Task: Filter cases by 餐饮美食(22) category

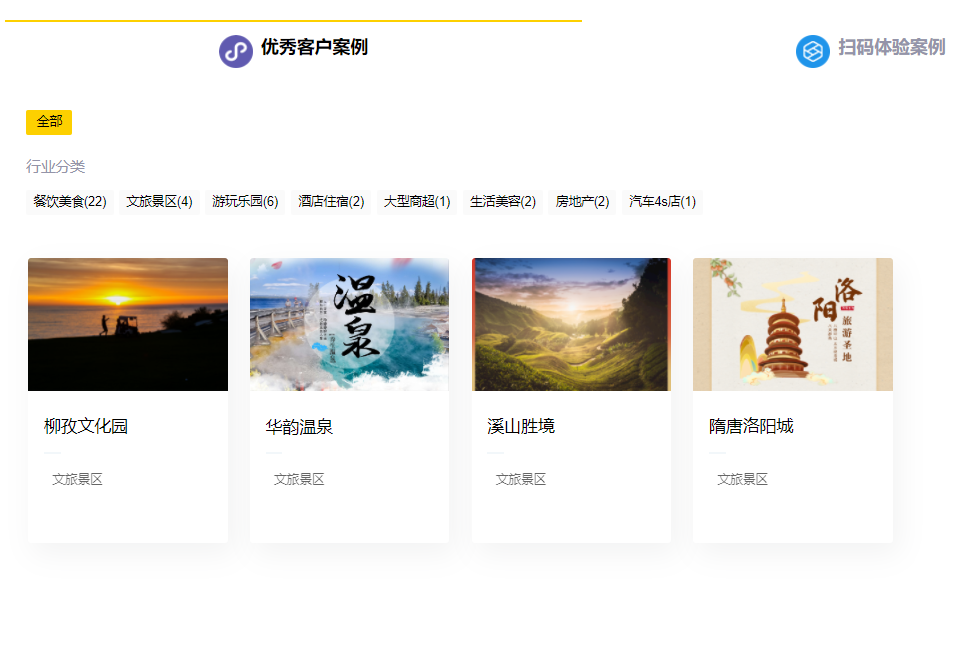Action: [68, 200]
